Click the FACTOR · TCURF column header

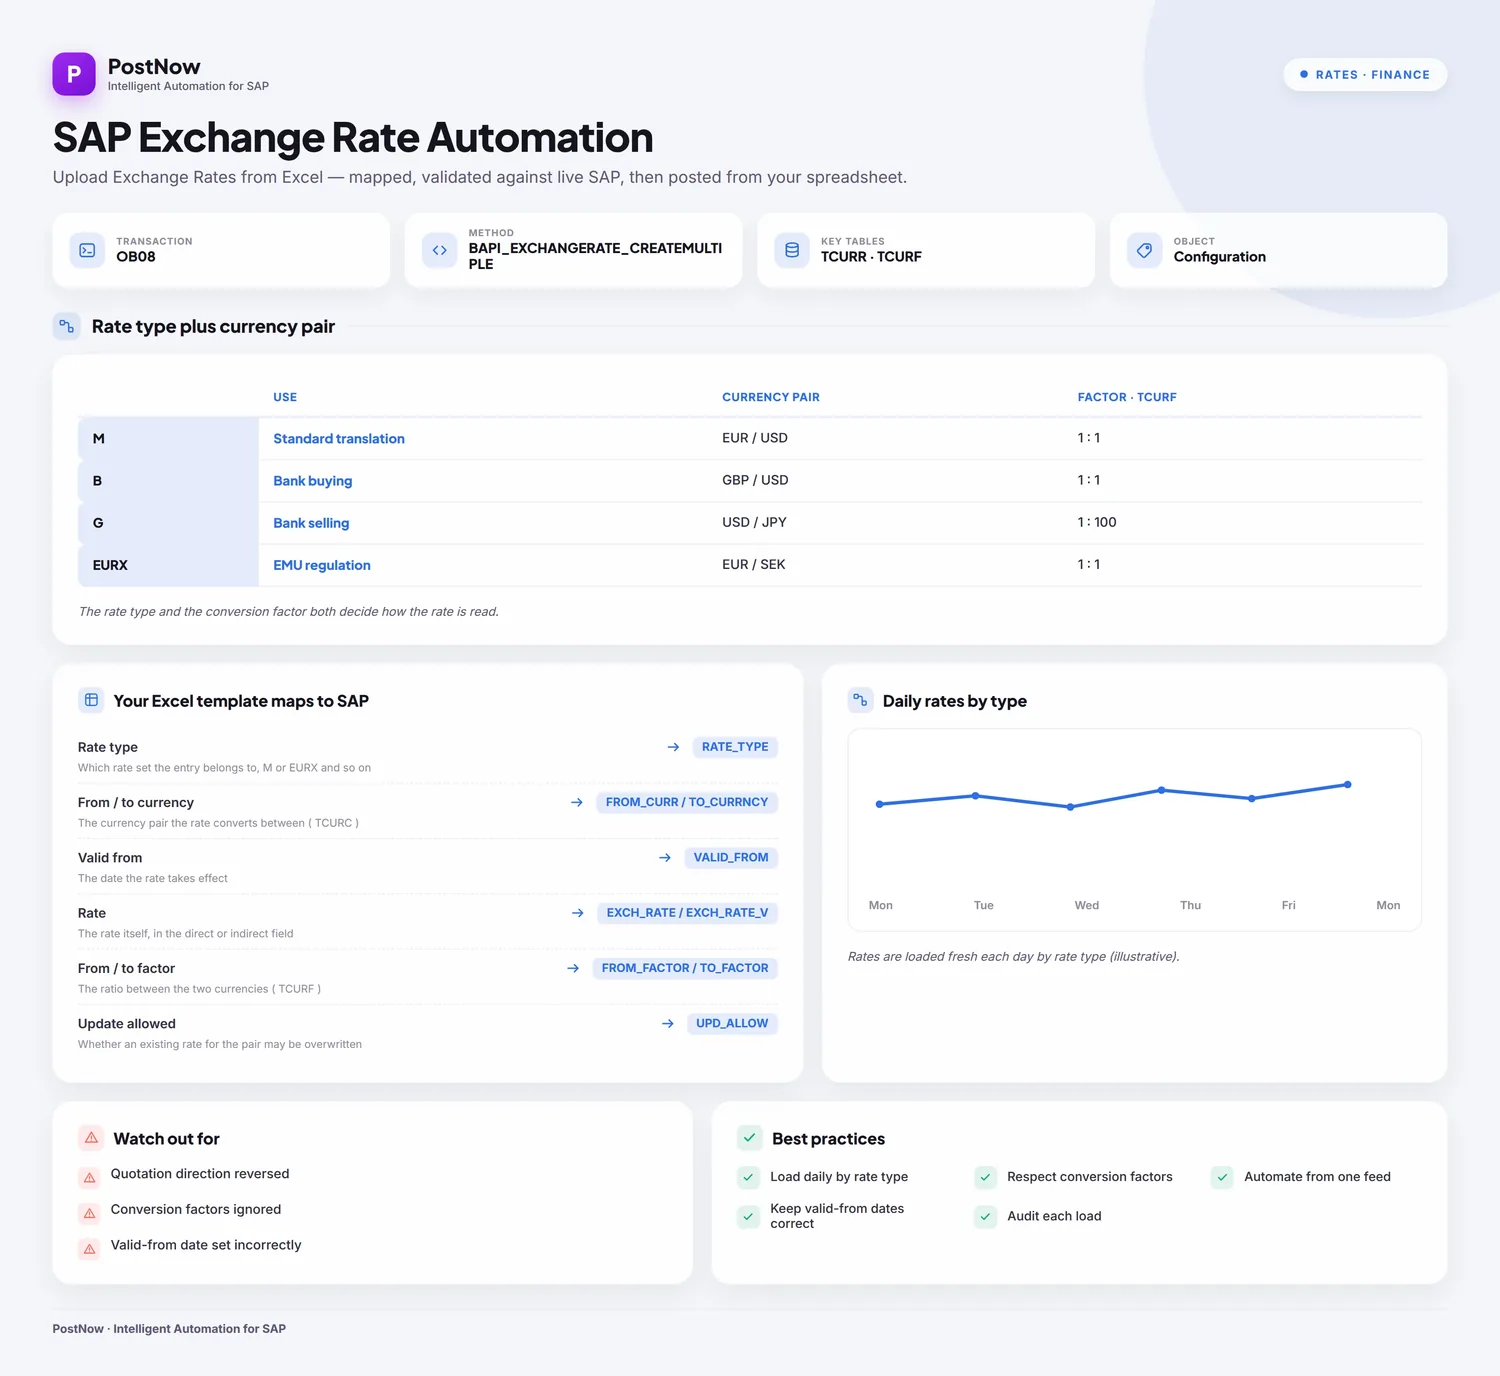tap(1127, 397)
